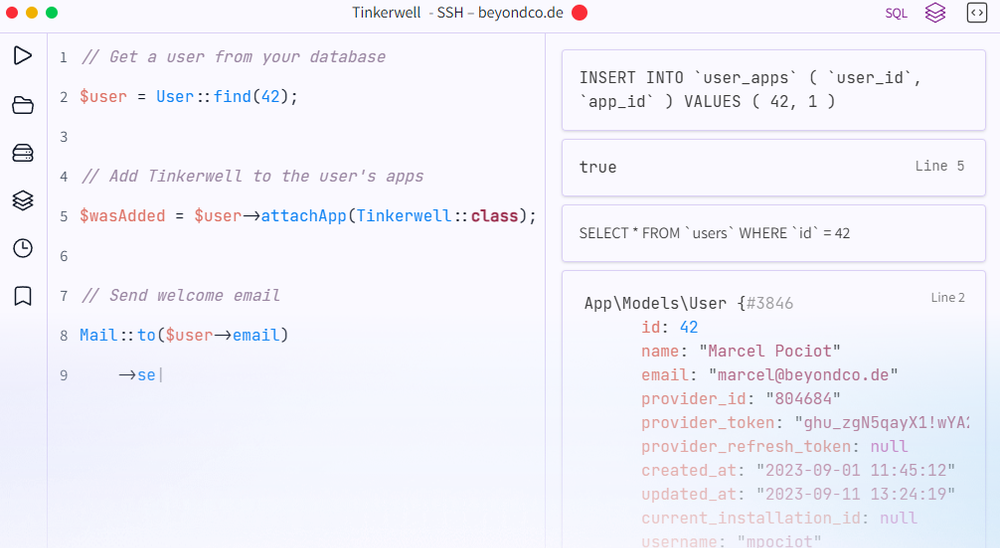Toggle the SQL query view
This screenshot has width=1000, height=548.
coord(896,13)
